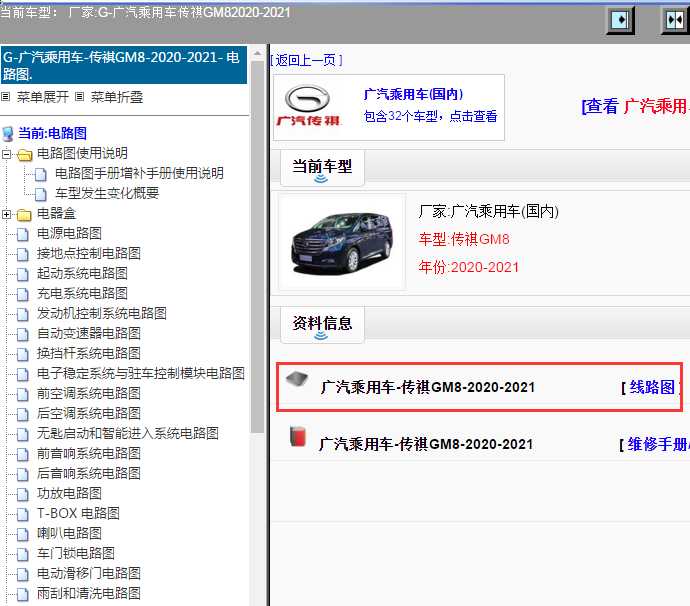
Task: Click the document icon for 后空调系统电路图
Action: (22, 414)
